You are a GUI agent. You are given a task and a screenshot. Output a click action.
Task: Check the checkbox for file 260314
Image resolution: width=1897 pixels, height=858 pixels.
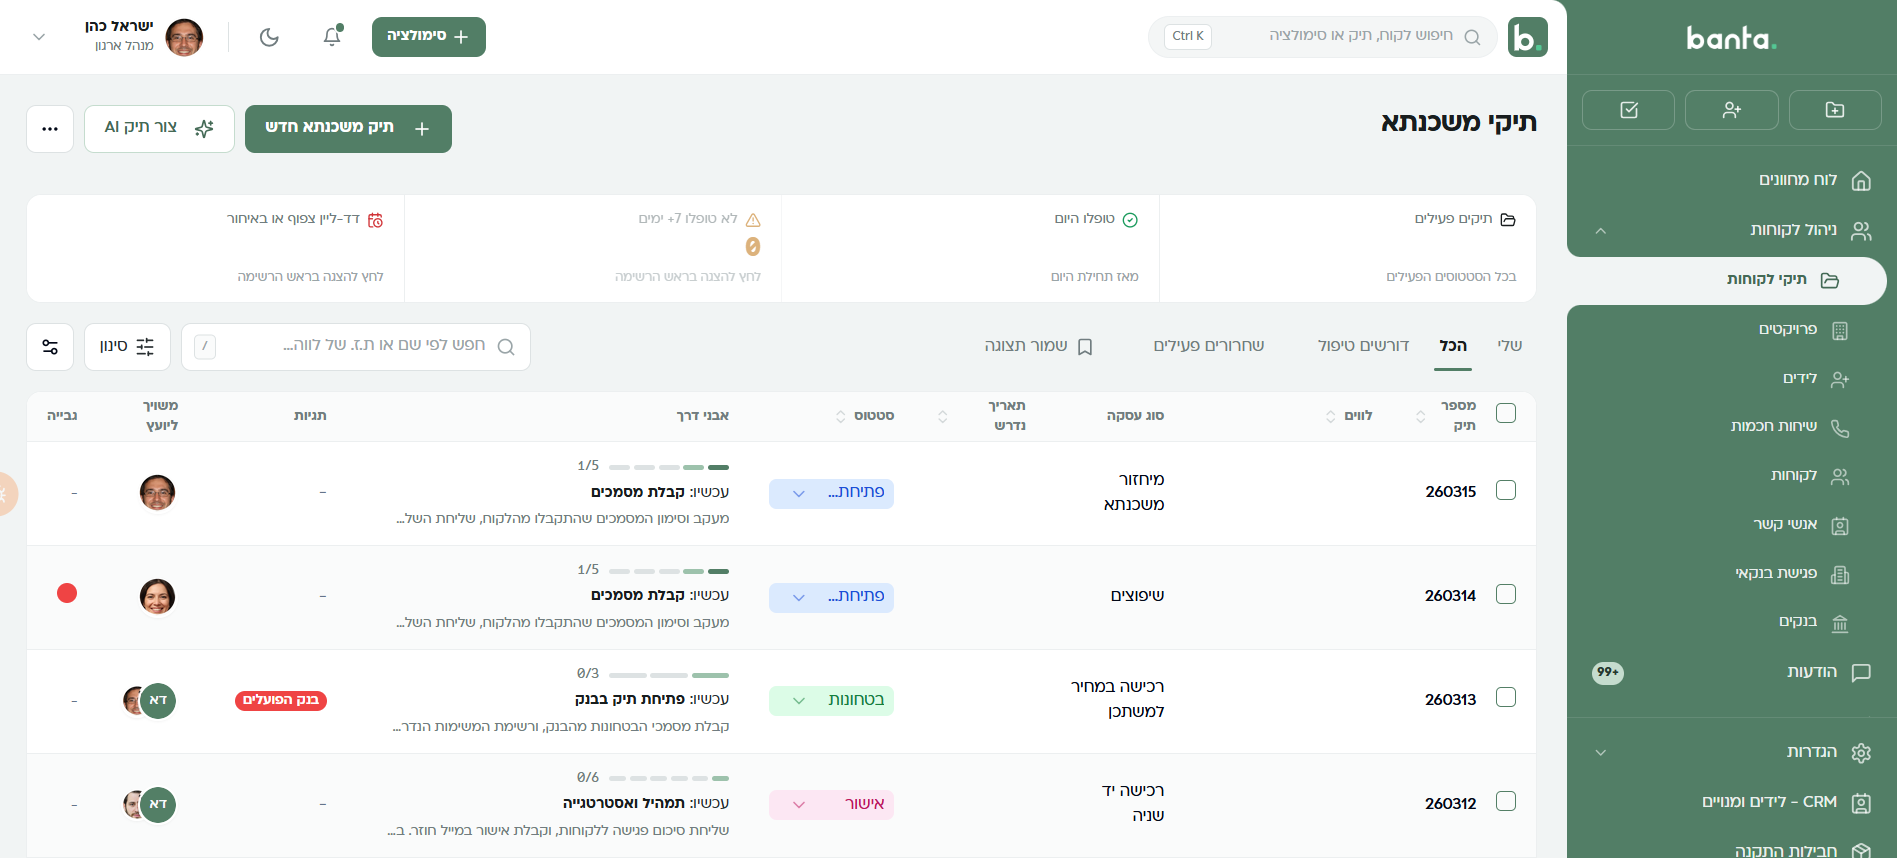pyautogui.click(x=1506, y=594)
